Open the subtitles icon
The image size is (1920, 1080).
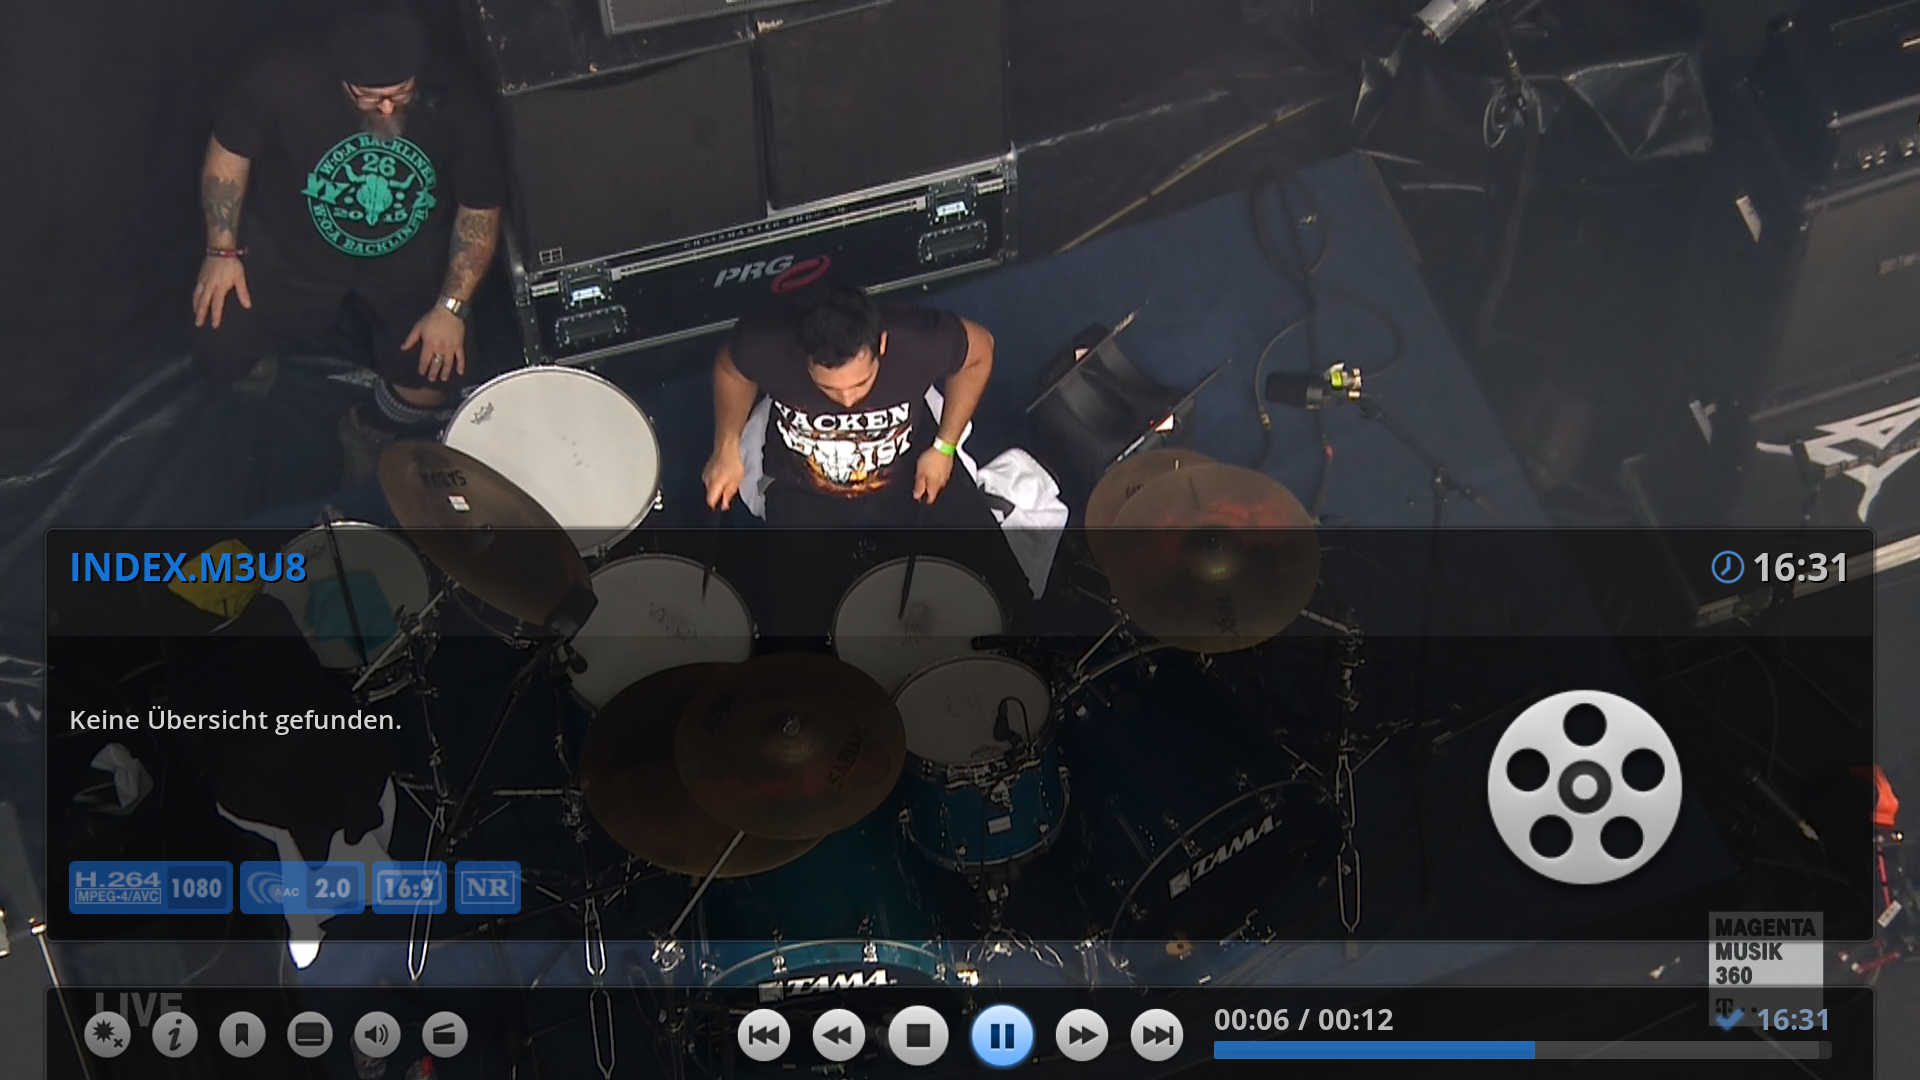(310, 1035)
